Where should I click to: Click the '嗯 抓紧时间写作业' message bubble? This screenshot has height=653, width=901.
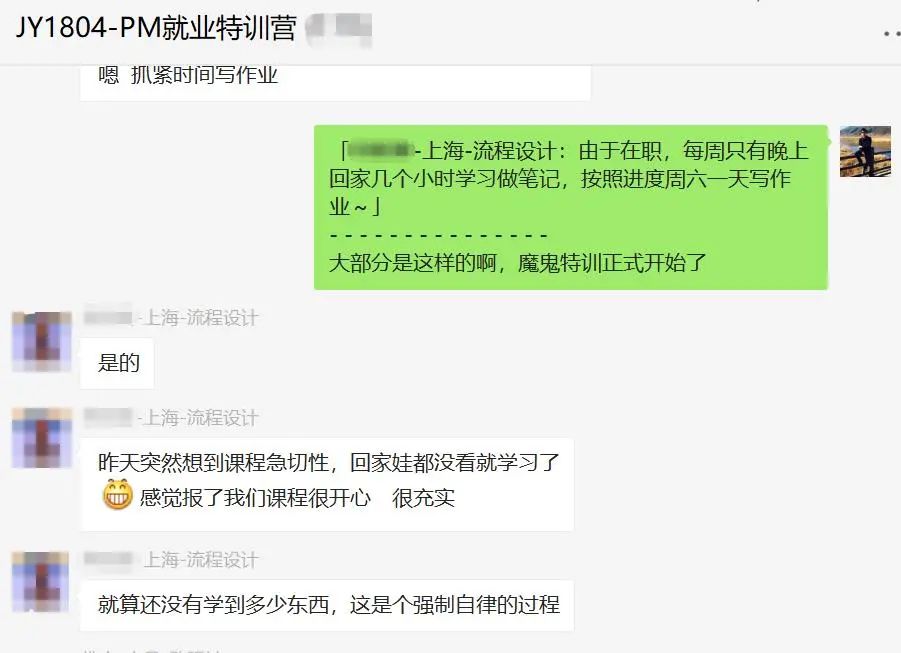[x=335, y=81]
